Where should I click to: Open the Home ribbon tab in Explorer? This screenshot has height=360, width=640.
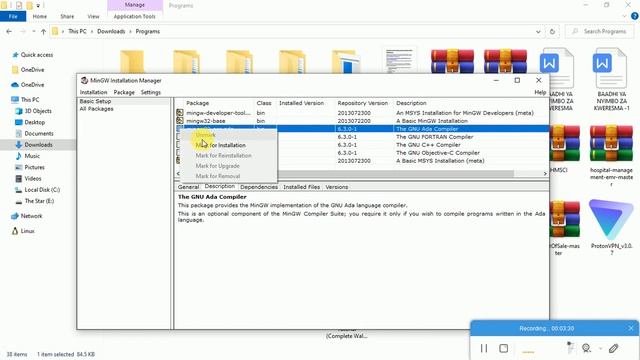coord(40,16)
